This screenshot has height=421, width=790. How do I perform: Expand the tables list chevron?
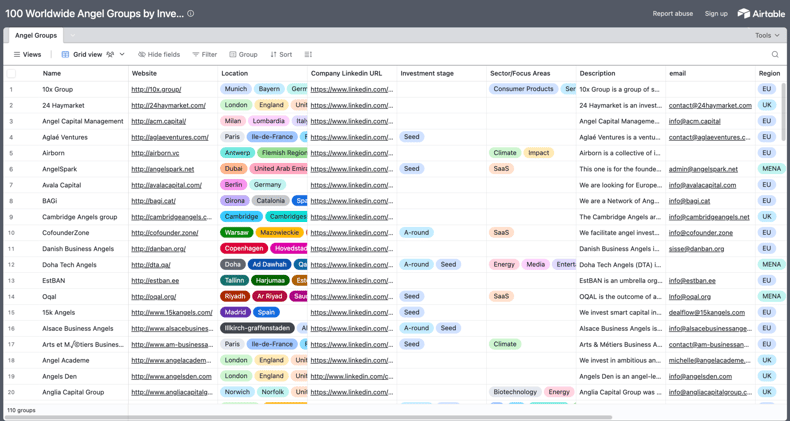(x=72, y=36)
